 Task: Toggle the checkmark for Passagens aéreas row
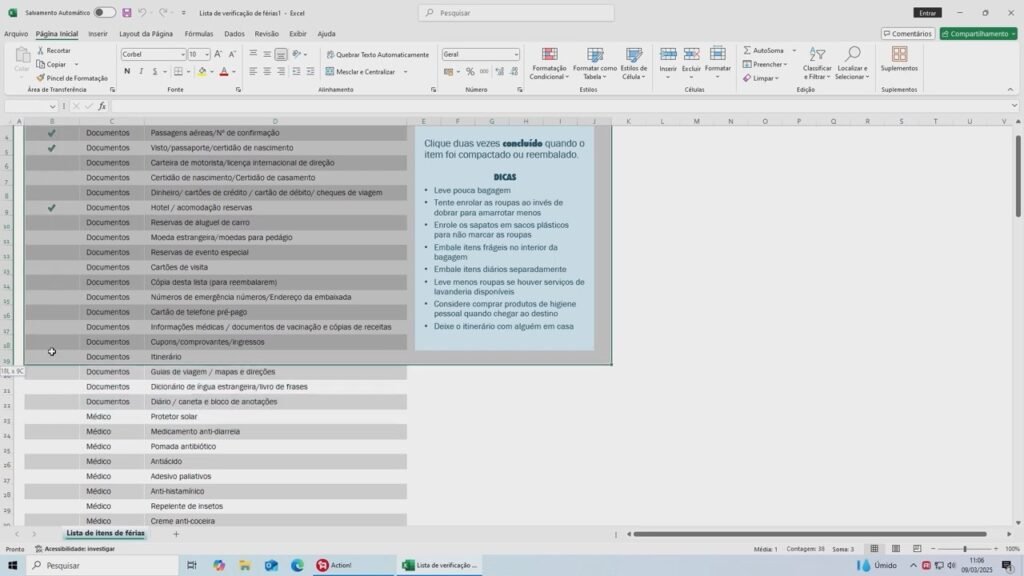[51, 133]
